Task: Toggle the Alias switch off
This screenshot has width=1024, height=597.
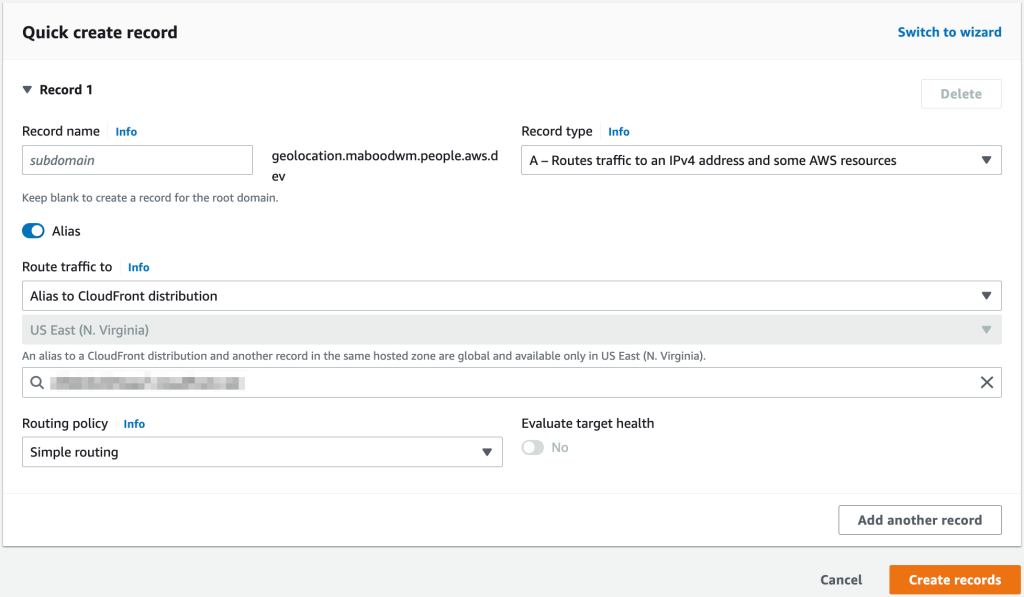Action: tap(33, 231)
